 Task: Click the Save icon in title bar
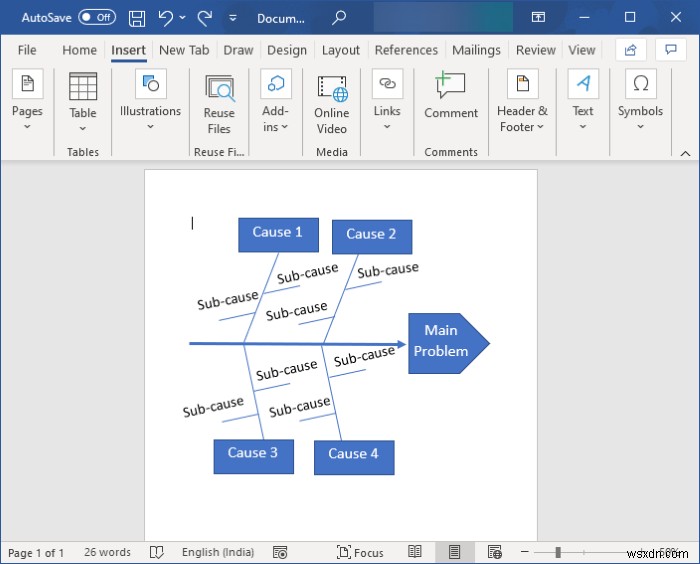pos(137,18)
